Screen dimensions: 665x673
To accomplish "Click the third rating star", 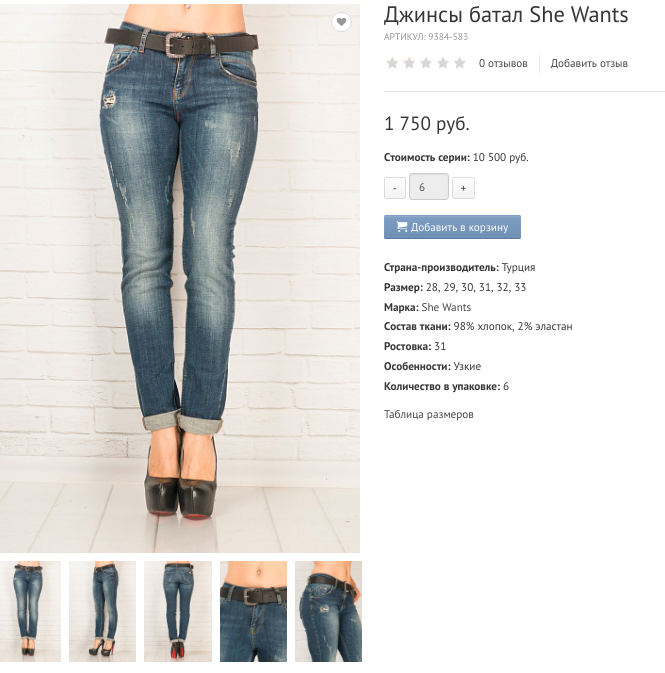I will [x=426, y=63].
